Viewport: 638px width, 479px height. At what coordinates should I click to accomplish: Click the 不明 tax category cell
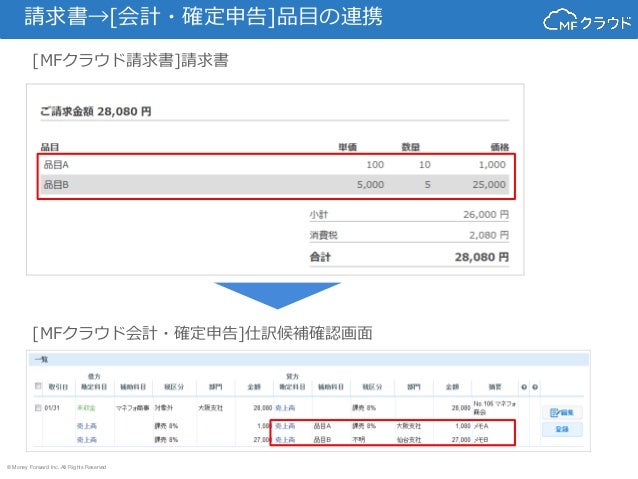(358, 440)
